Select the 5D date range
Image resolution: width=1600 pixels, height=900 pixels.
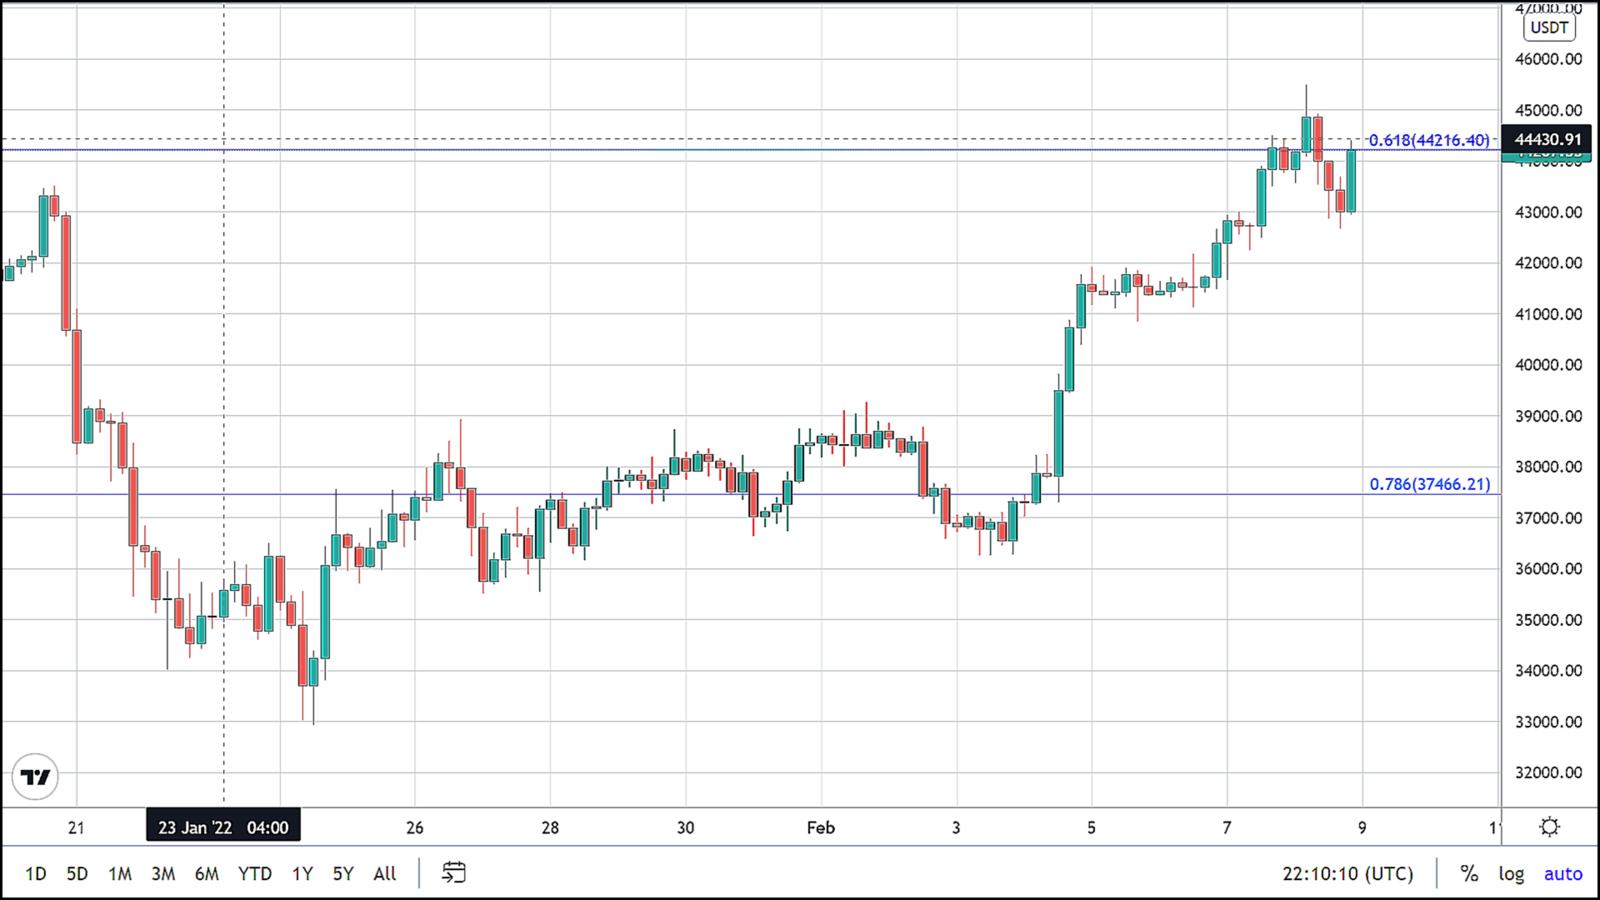pyautogui.click(x=77, y=874)
